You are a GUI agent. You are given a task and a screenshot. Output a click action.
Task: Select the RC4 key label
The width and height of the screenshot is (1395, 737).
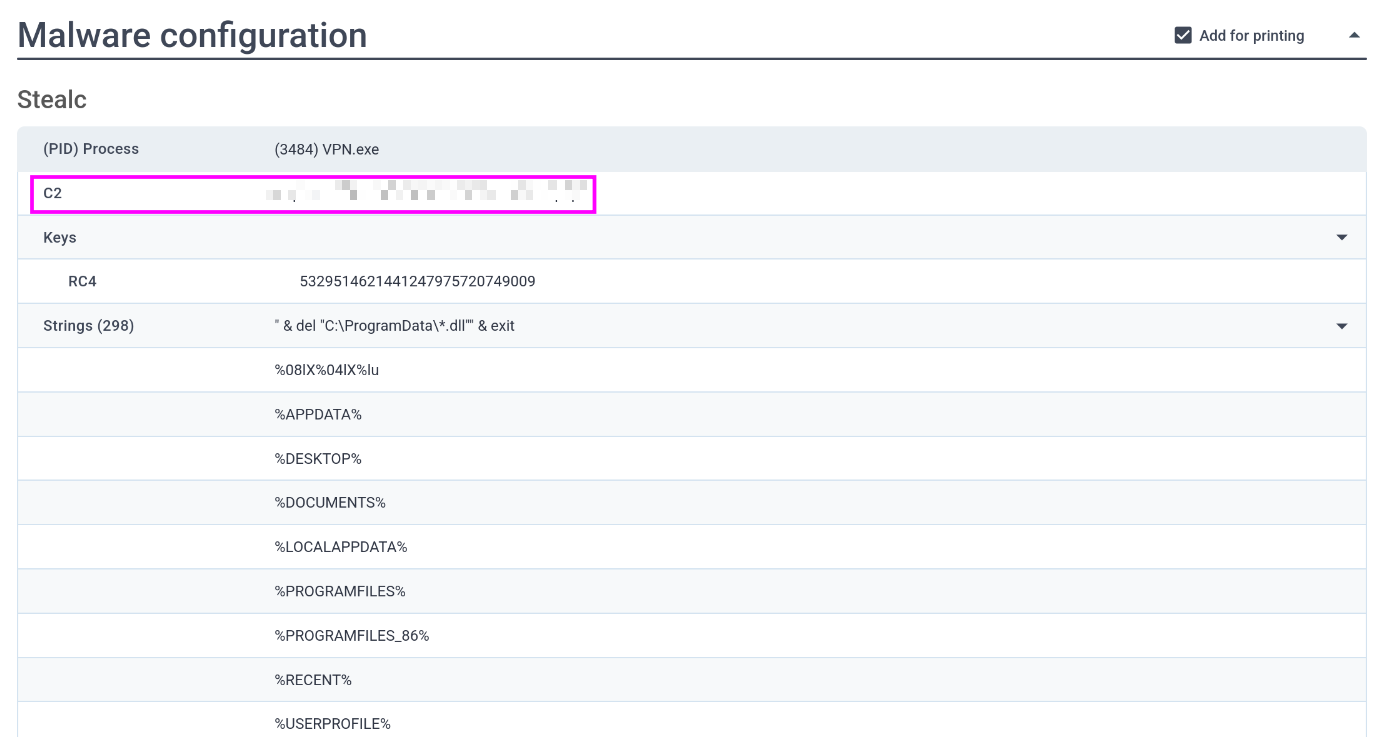(x=82, y=282)
